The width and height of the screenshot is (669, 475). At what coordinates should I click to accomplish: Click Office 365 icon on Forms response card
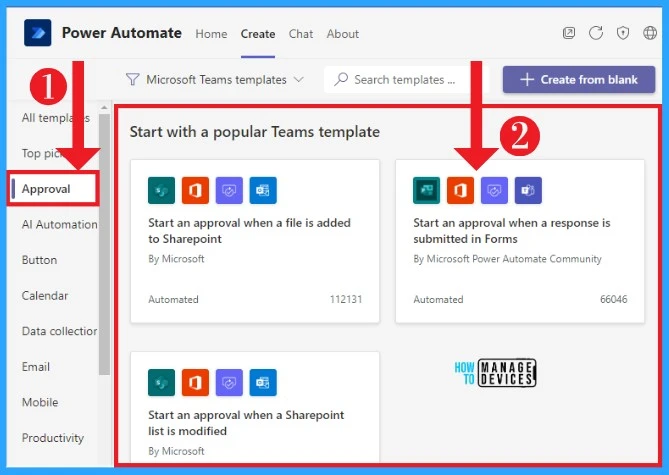460,190
